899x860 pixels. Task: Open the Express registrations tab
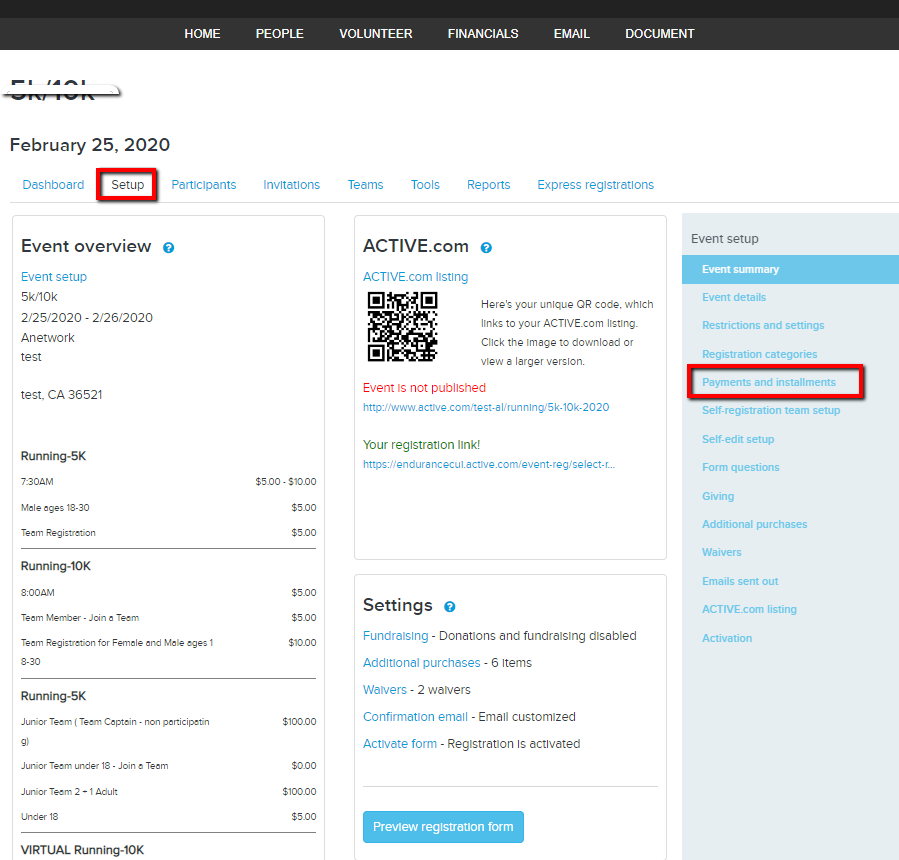[x=594, y=184]
